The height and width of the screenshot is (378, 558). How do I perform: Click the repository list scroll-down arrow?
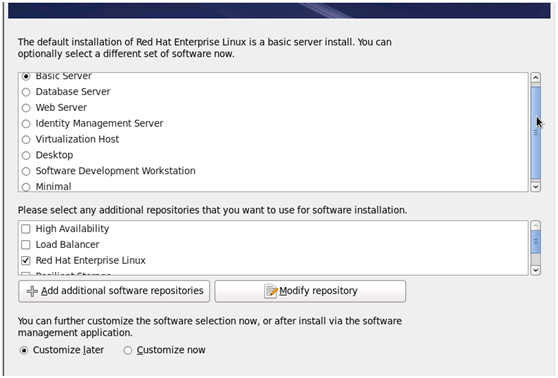click(x=535, y=270)
